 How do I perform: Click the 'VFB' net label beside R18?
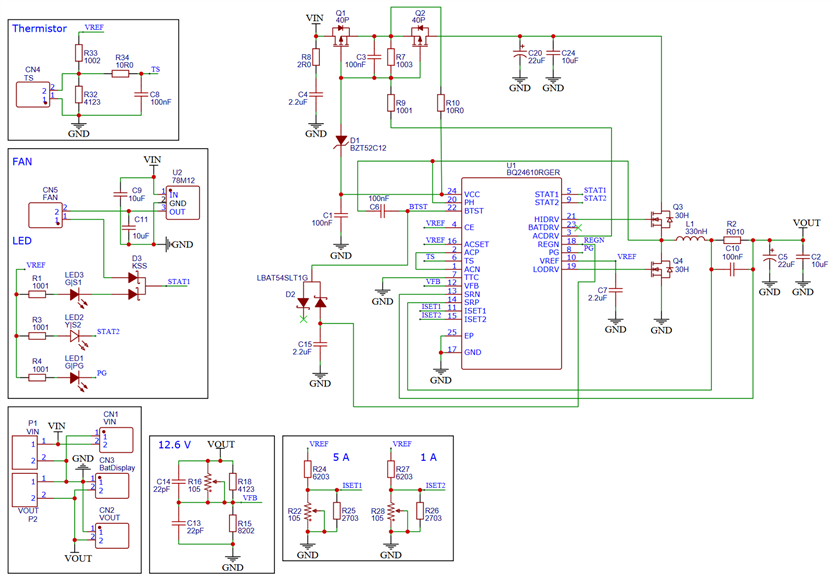(250, 498)
